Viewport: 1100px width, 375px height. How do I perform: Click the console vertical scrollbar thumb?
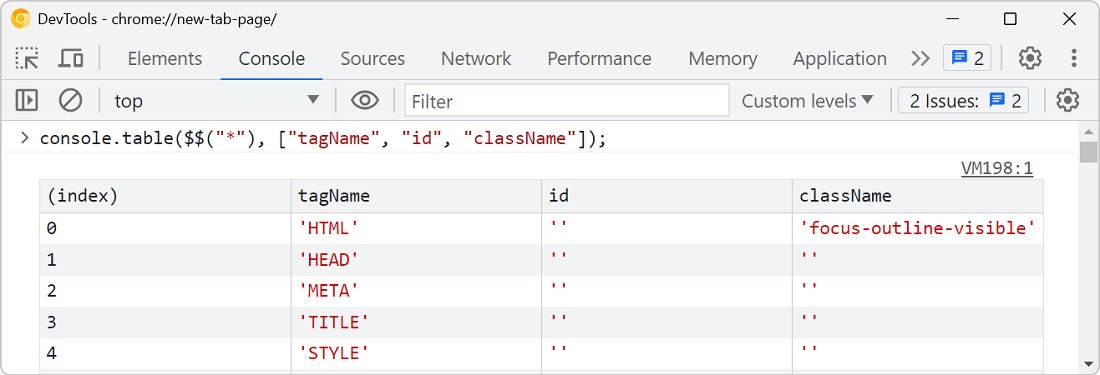(x=1088, y=151)
